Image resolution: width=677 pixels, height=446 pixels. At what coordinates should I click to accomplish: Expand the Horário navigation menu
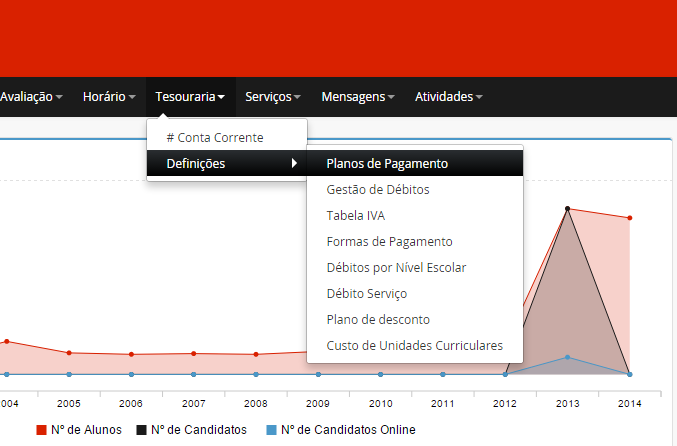(x=108, y=97)
